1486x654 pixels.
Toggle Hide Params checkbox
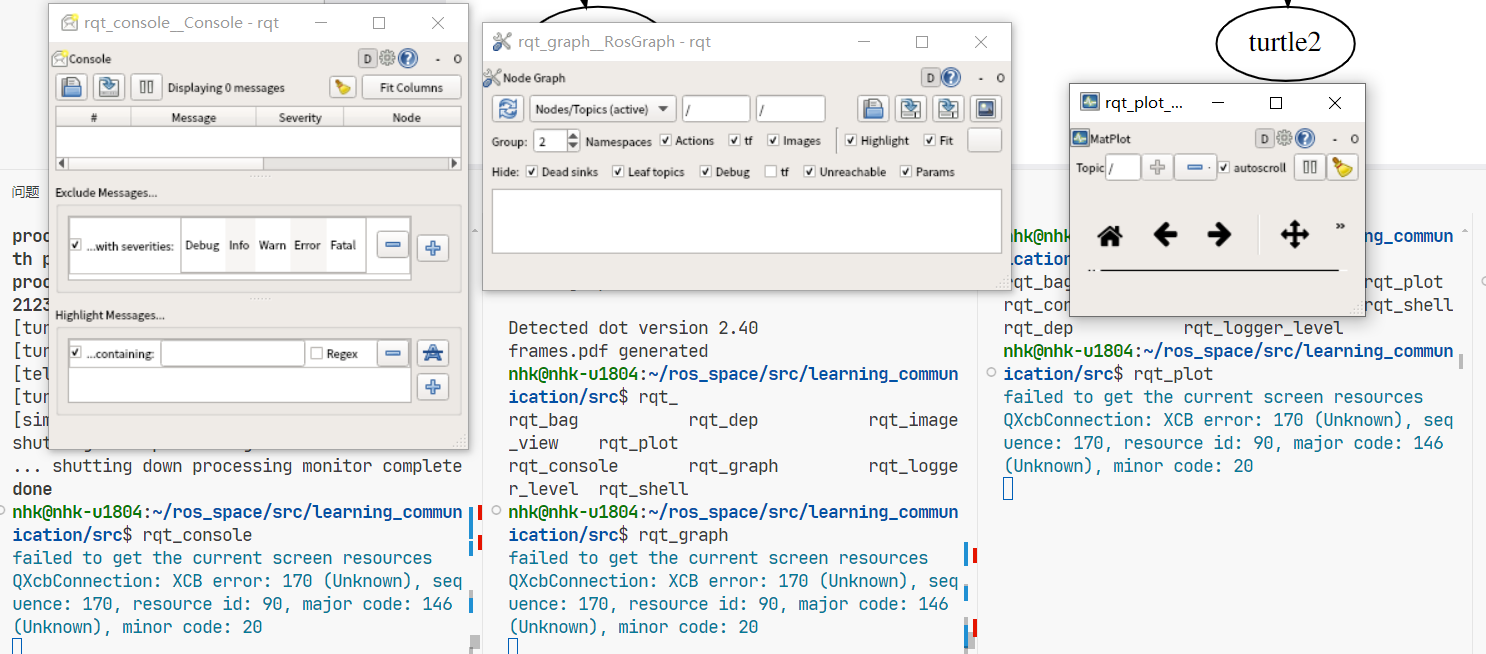(x=906, y=172)
